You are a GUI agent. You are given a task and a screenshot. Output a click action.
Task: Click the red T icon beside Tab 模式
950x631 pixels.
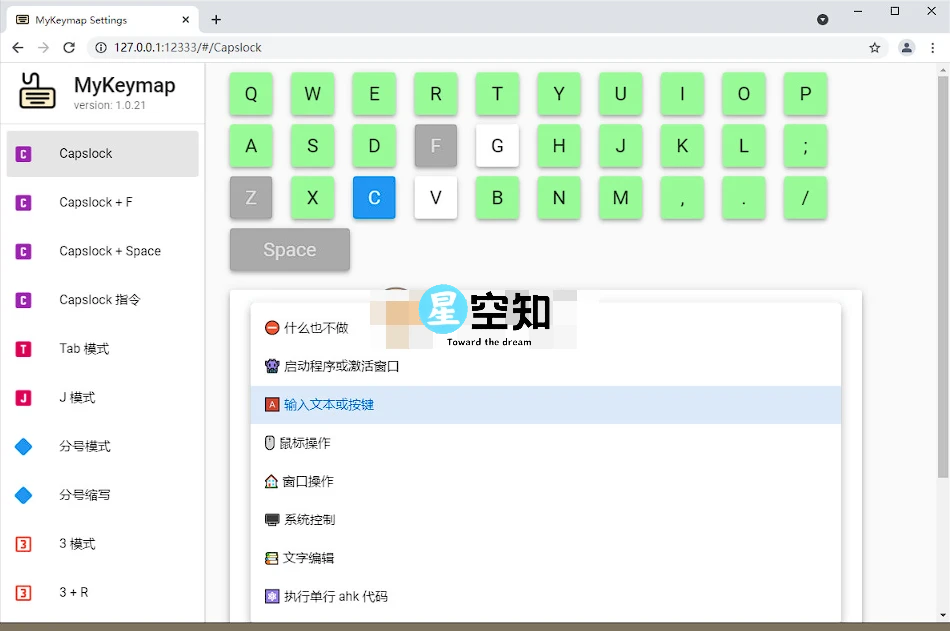[23, 348]
